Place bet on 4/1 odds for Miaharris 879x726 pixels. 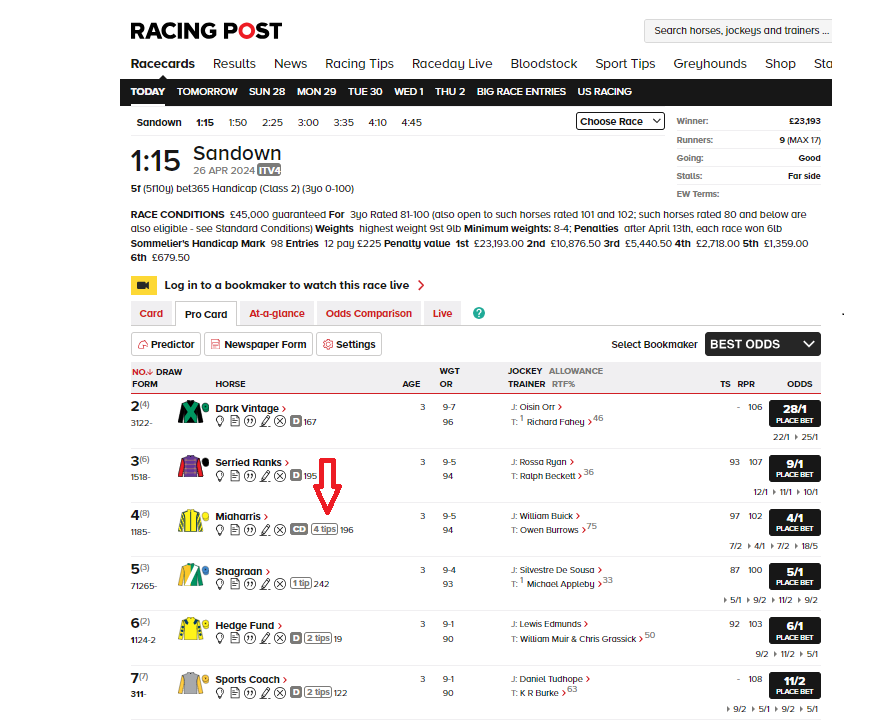(x=795, y=522)
